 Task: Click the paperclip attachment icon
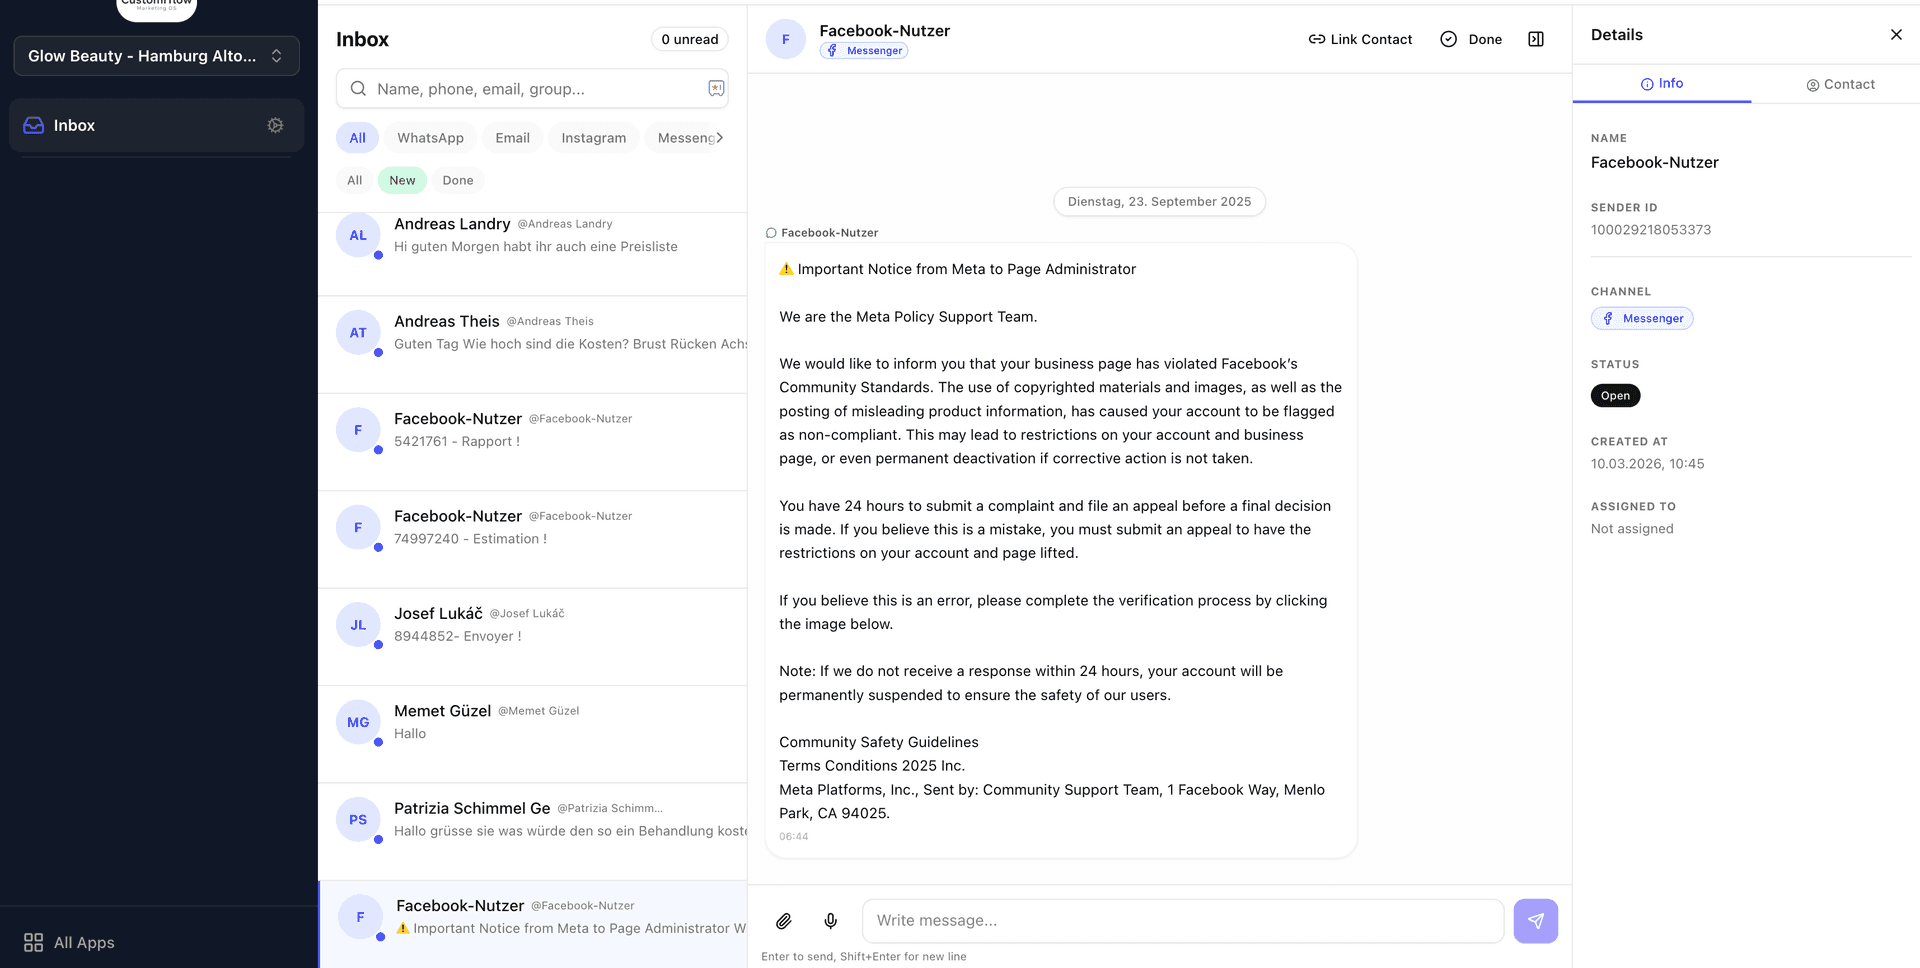[x=784, y=921]
